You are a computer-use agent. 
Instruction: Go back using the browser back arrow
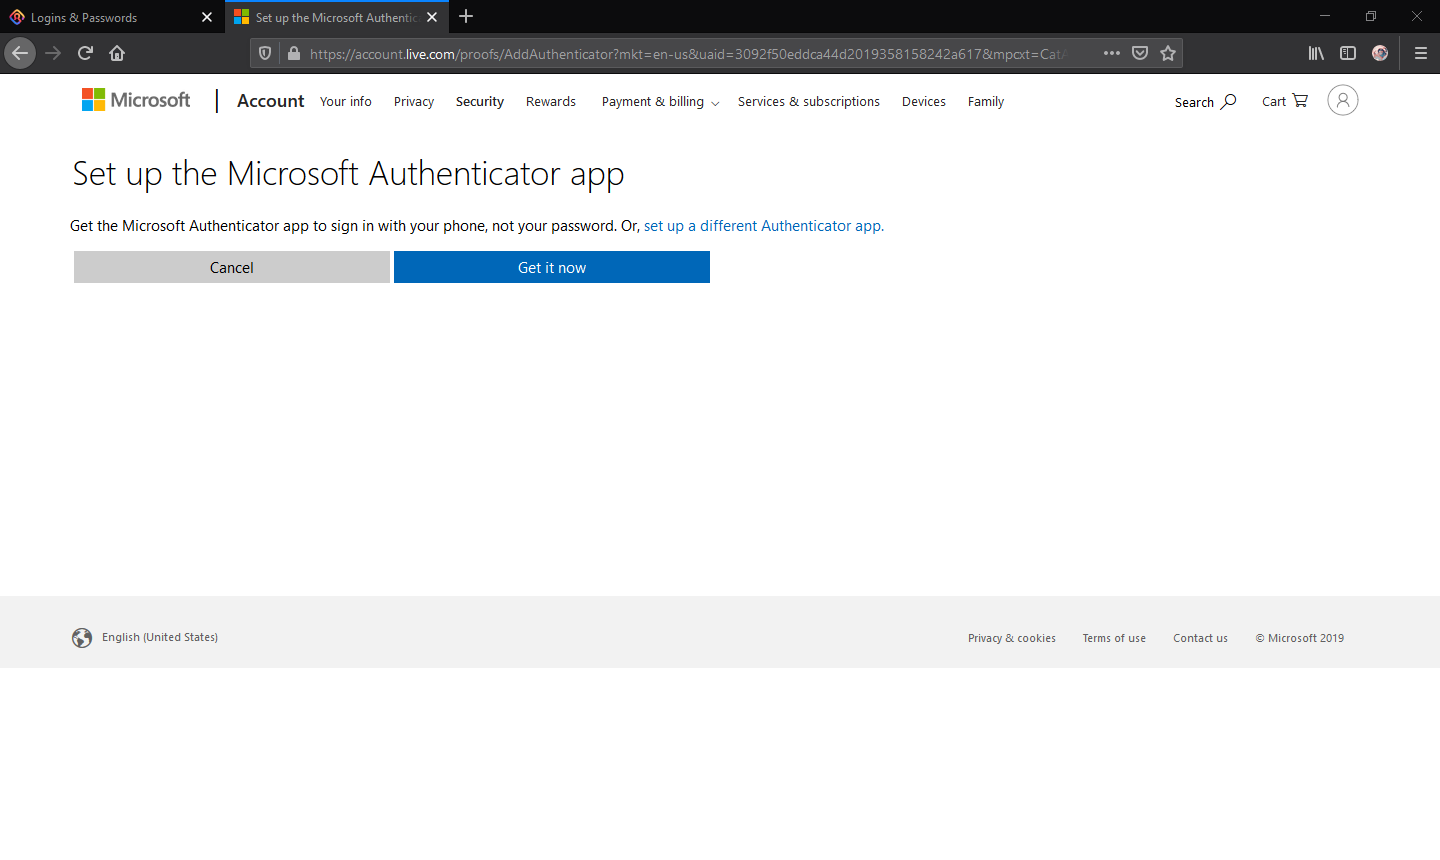point(20,53)
